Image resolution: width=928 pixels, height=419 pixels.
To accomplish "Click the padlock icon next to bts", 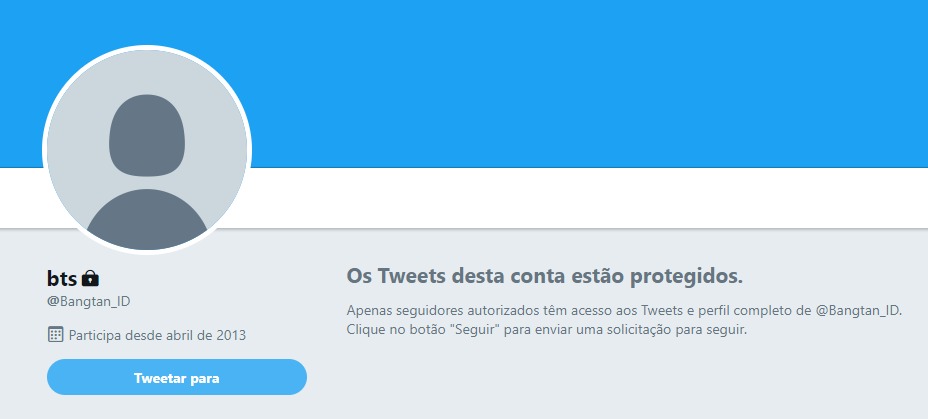I will coord(90,278).
